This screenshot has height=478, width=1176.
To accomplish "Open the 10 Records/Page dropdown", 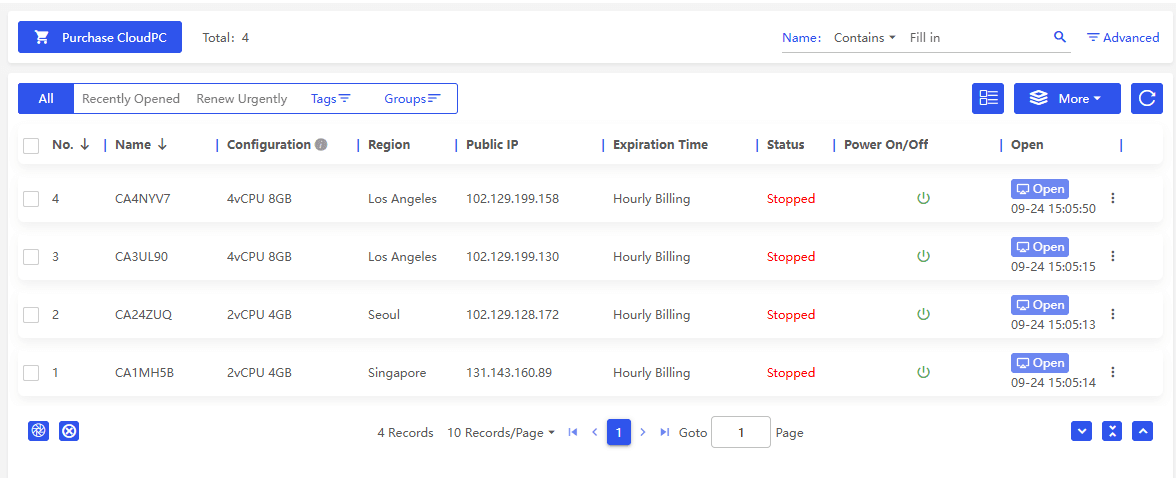I will (x=501, y=433).
